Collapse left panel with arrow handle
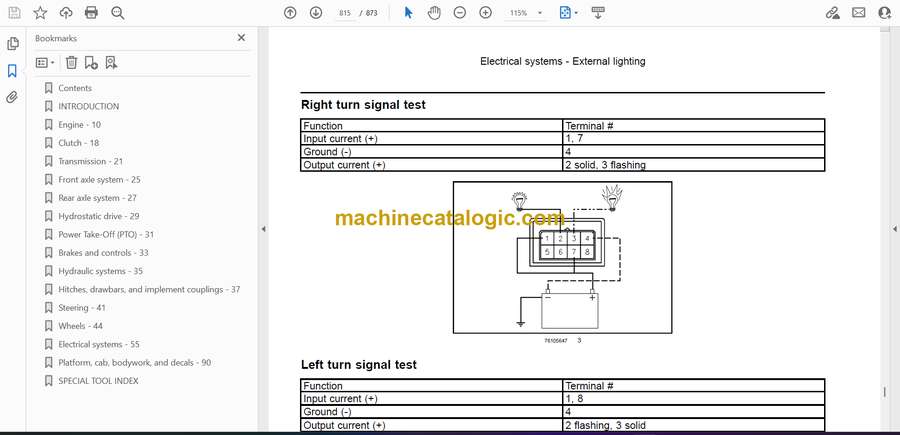 (x=263, y=229)
